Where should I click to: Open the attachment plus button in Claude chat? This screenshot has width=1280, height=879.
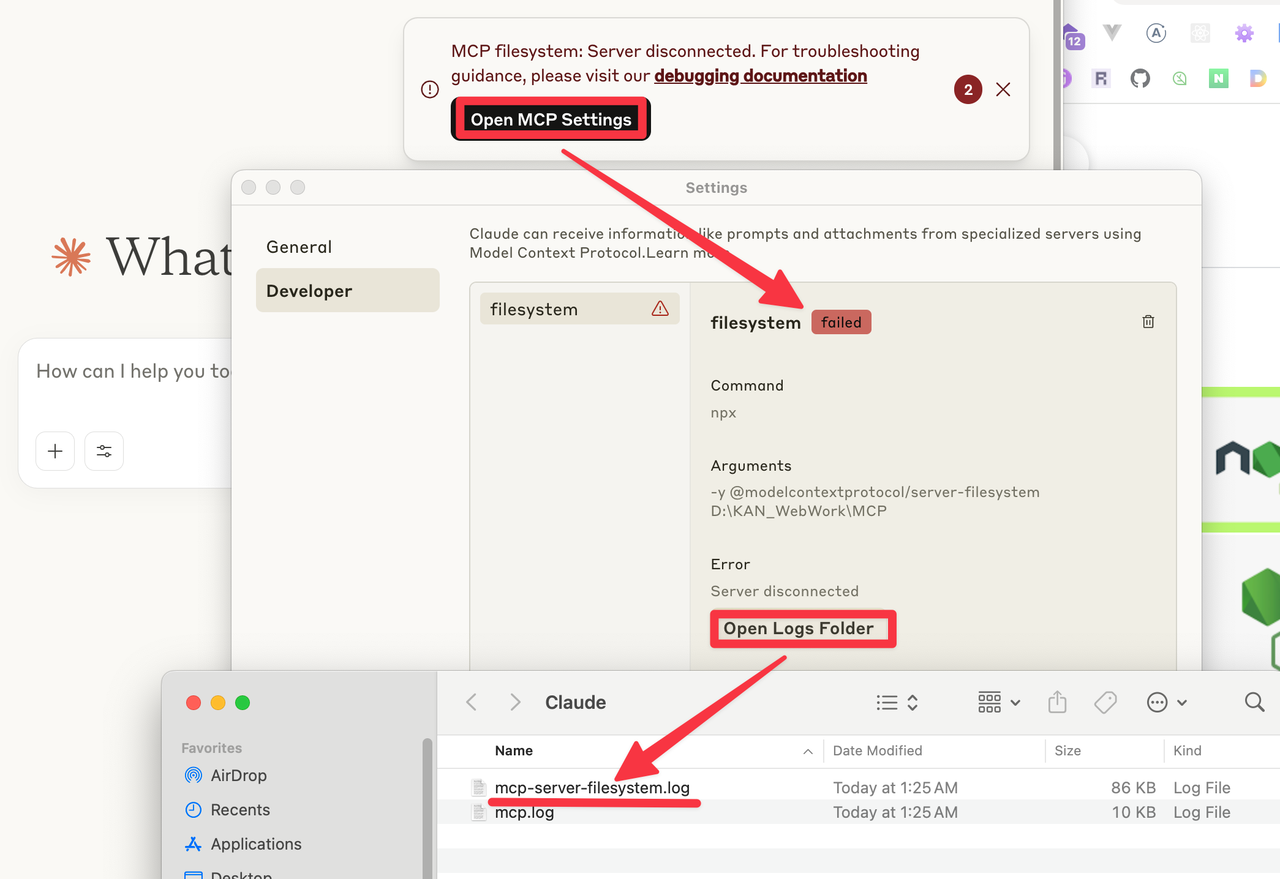[55, 451]
